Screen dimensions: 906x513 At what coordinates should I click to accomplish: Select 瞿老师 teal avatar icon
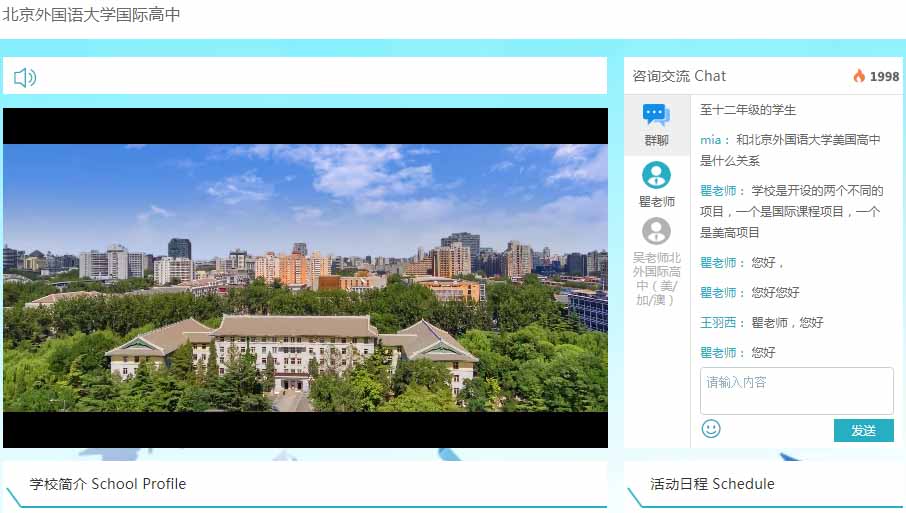tap(656, 175)
